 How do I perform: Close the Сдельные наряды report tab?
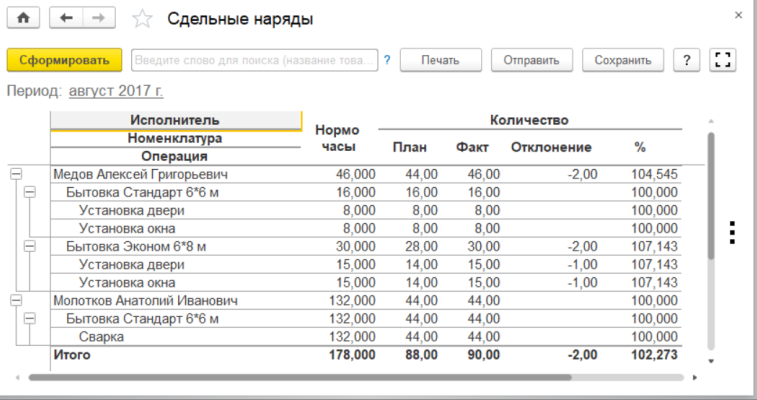(x=738, y=16)
